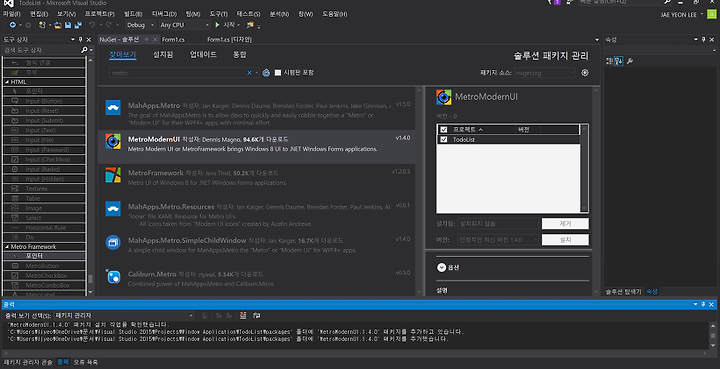Switch to the Form1.cs design tab
This screenshot has width=720, height=369.
[x=230, y=39]
